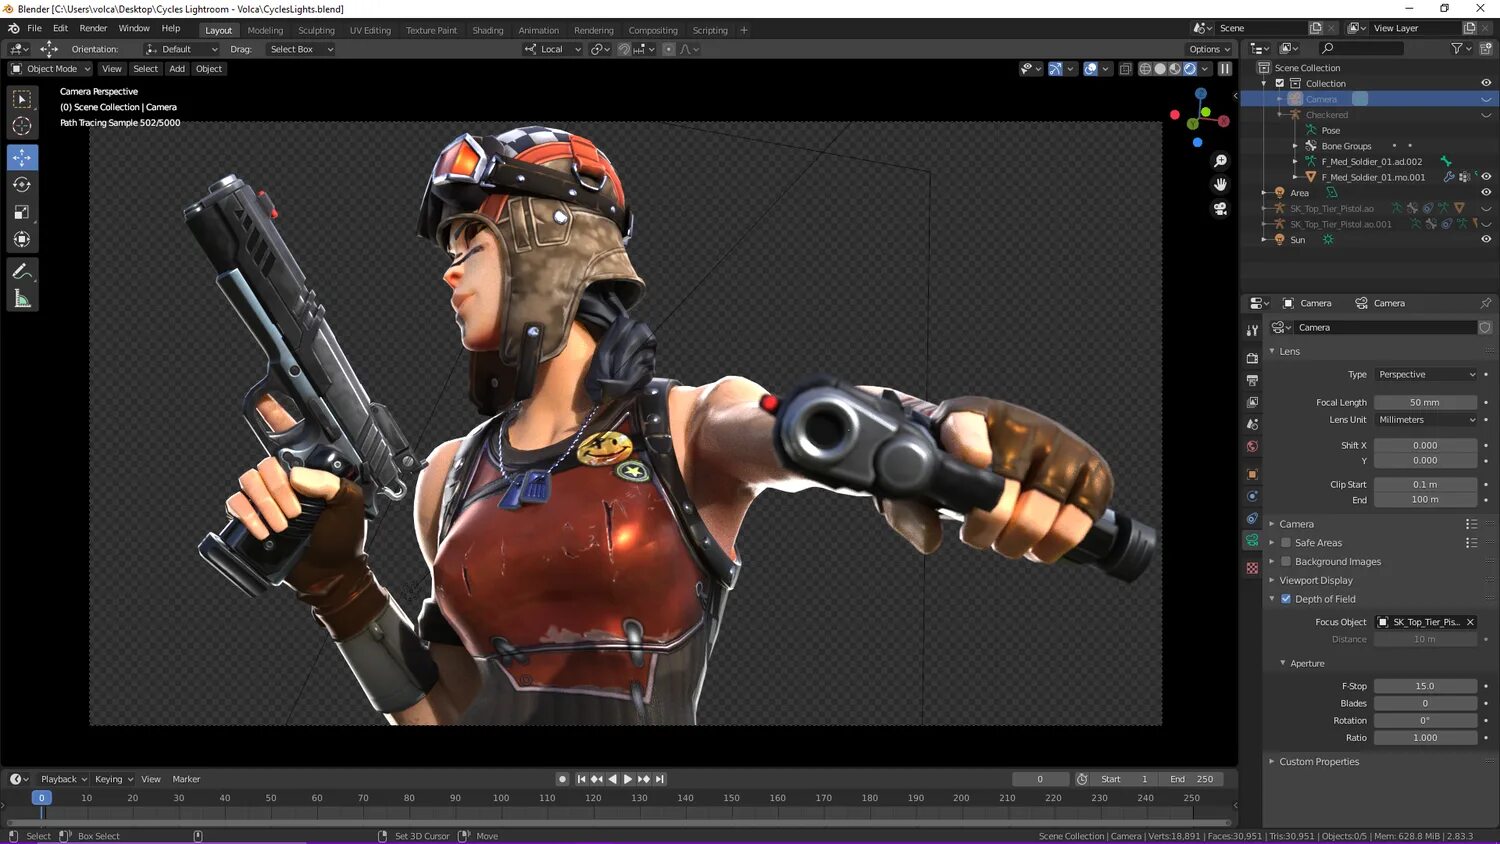Open the Object properties tab (orange square)
Viewport: 1500px width, 844px height.
[1252, 474]
